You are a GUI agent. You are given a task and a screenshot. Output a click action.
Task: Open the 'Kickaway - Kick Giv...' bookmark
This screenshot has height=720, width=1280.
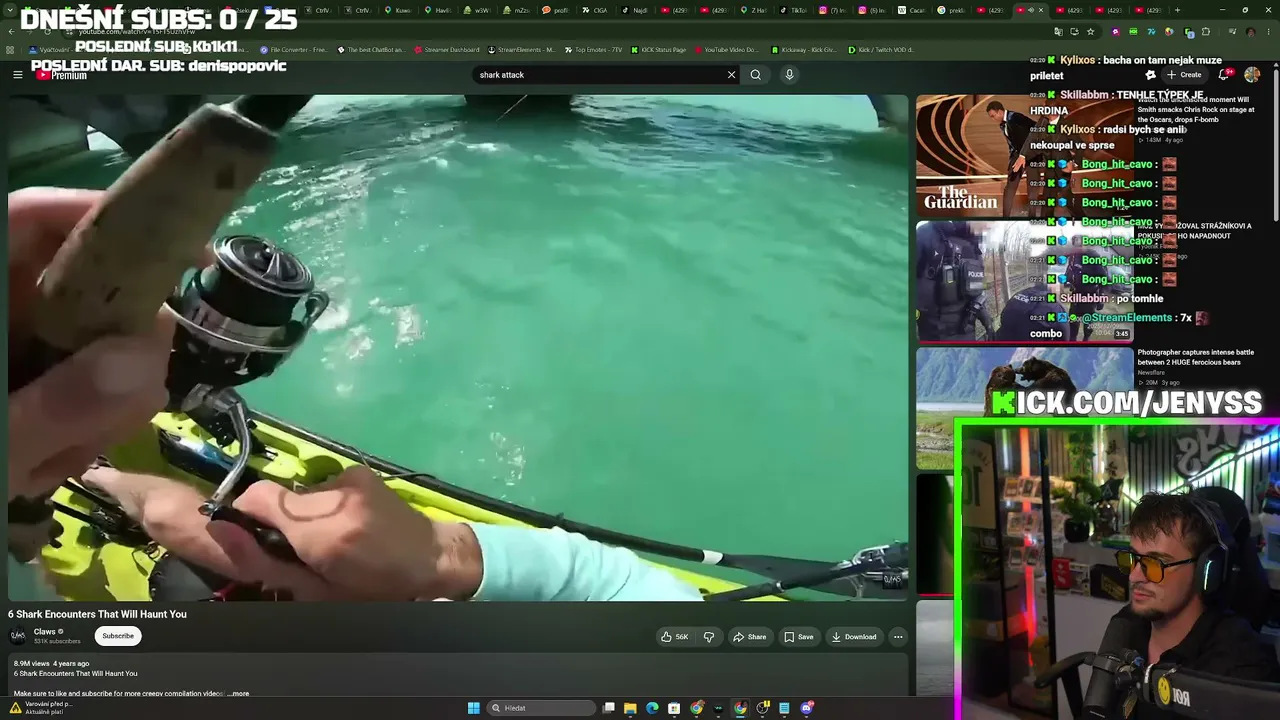(x=804, y=49)
